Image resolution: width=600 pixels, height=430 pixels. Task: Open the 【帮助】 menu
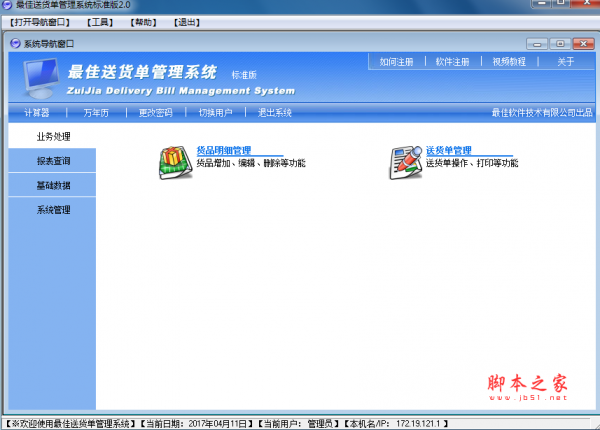(x=143, y=22)
